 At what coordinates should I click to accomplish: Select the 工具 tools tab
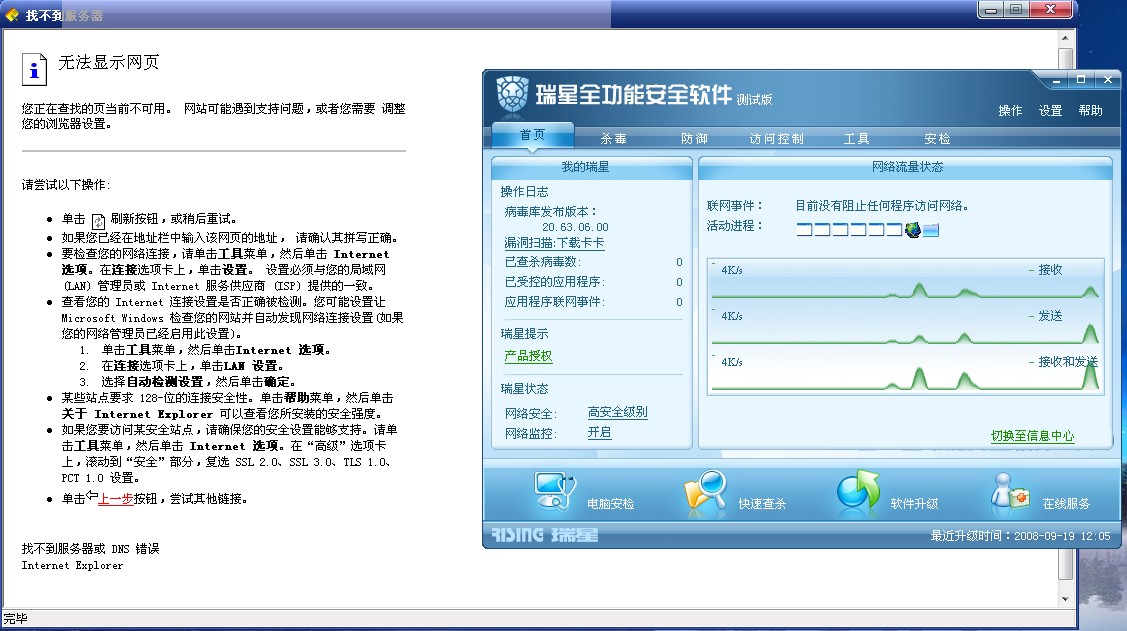pyautogui.click(x=857, y=139)
